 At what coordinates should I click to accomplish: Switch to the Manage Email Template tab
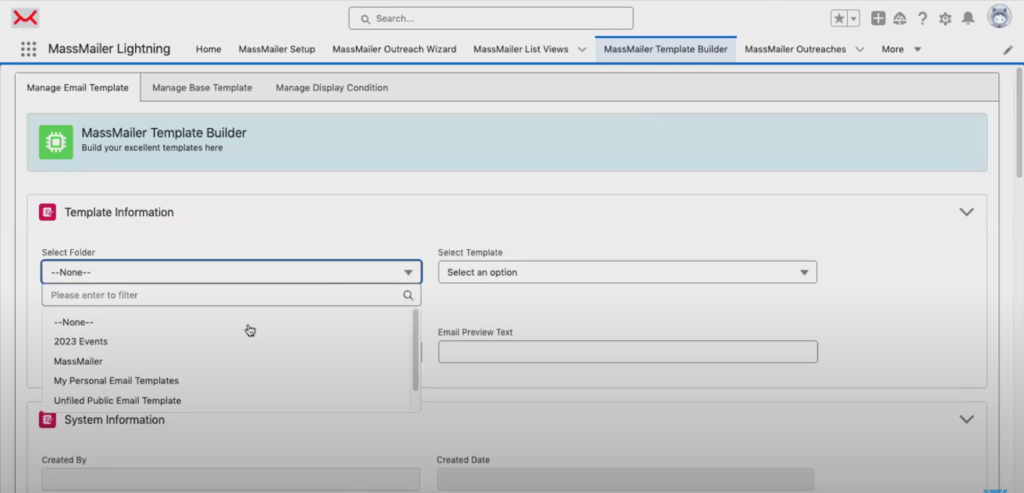click(78, 87)
